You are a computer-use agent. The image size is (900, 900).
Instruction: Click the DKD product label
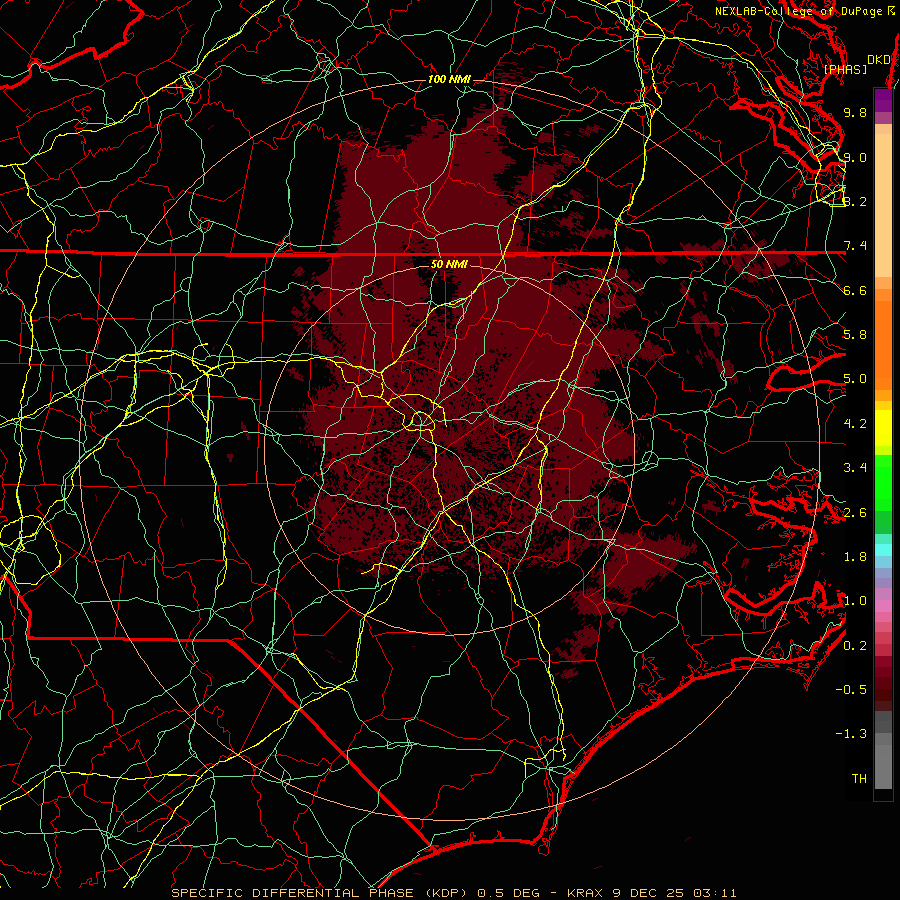tap(879, 60)
